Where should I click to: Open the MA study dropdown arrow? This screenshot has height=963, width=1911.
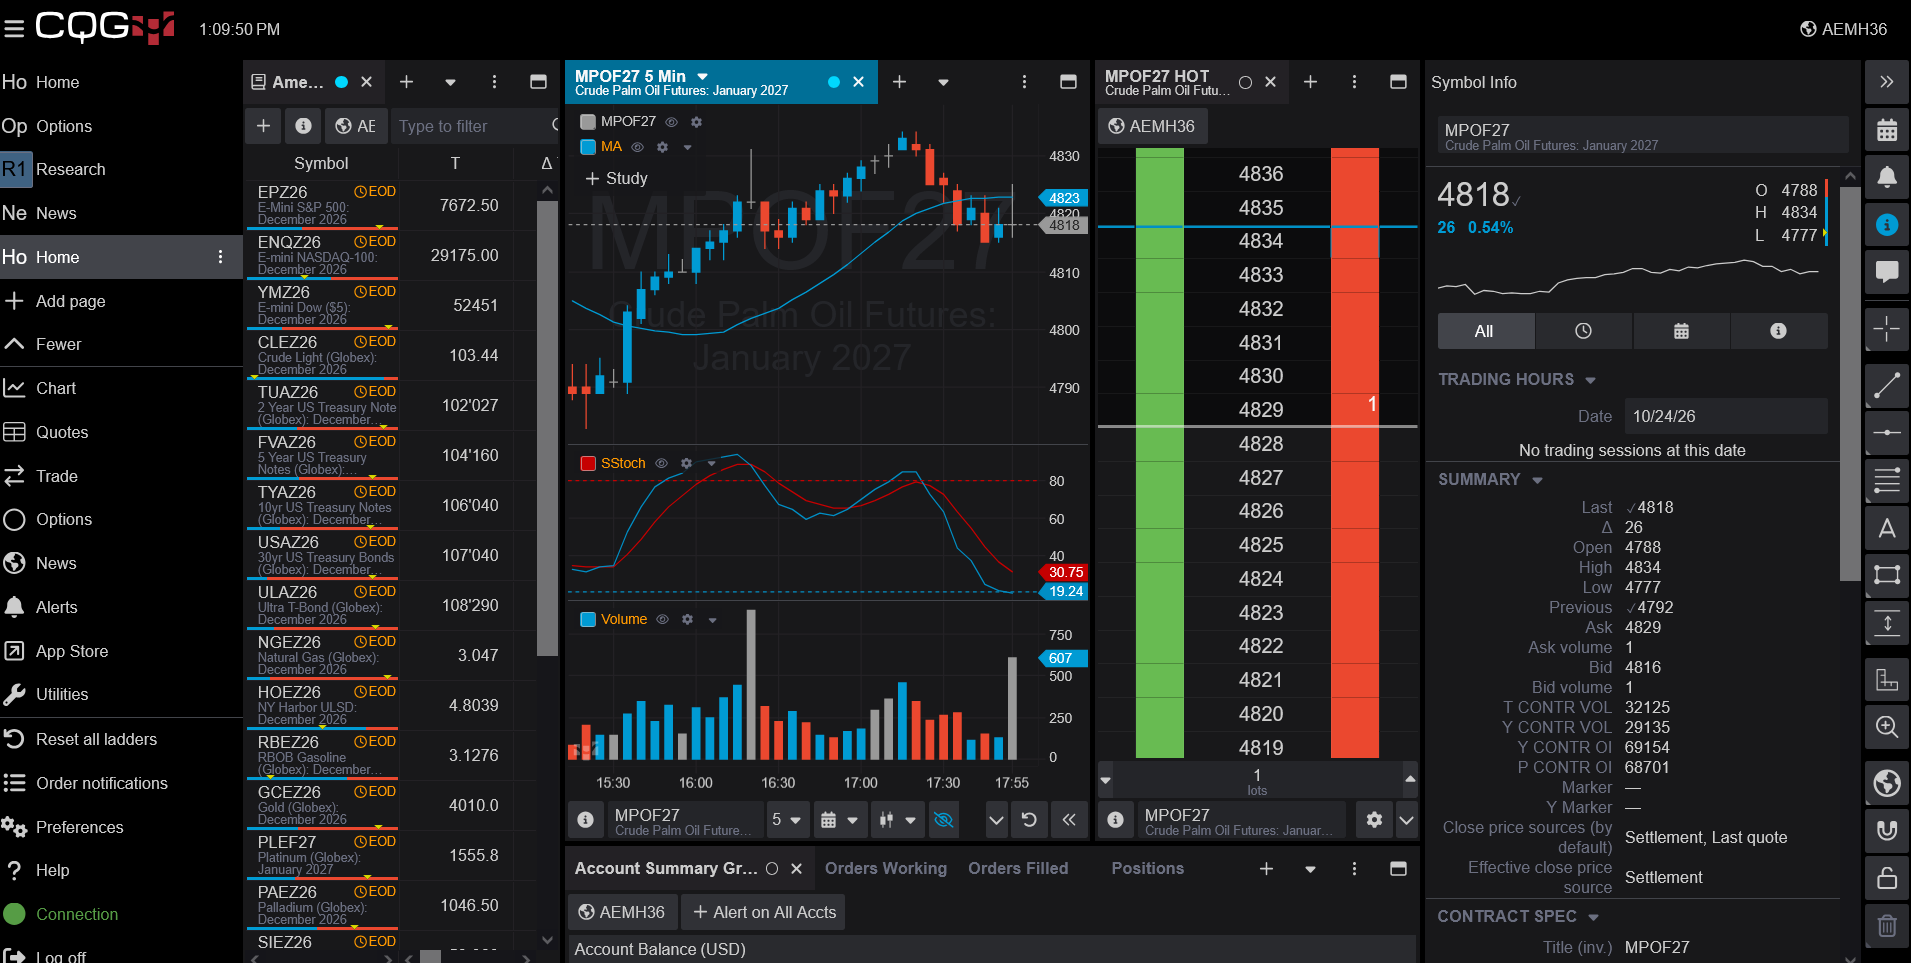click(687, 148)
